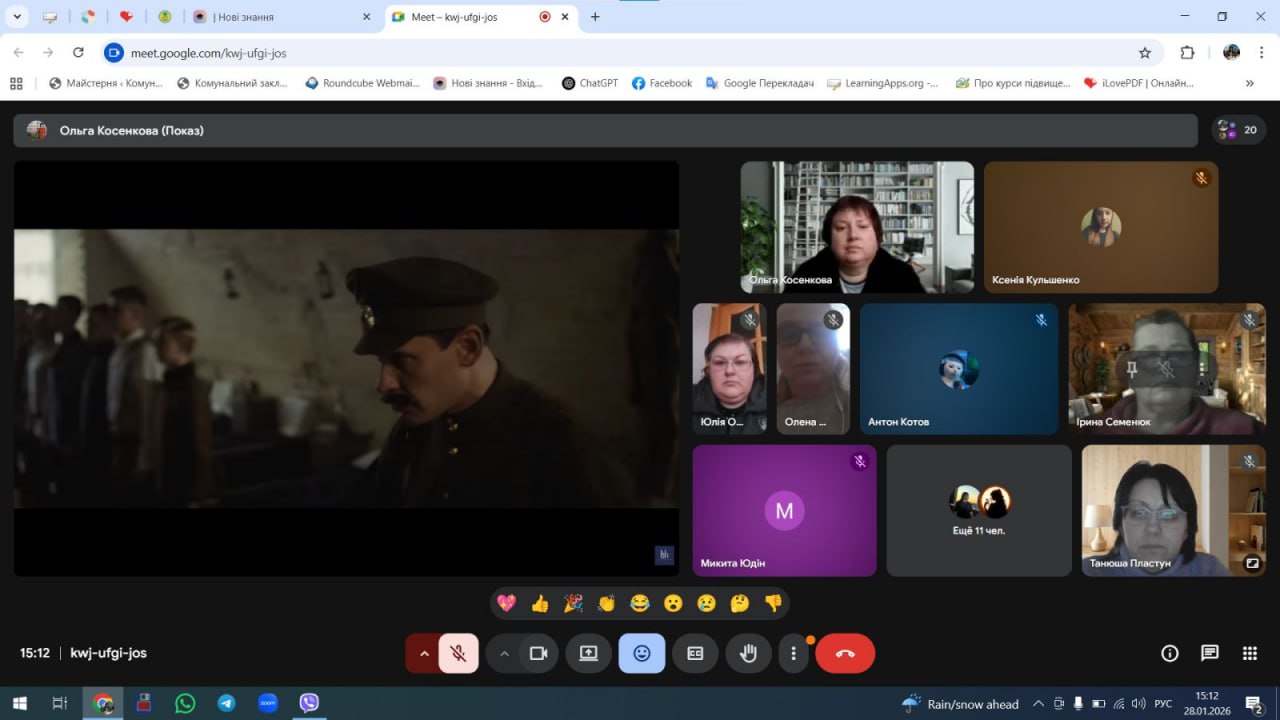Viewport: 1280px width, 720px height.
Task: Click the red leave call button
Action: [845, 654]
